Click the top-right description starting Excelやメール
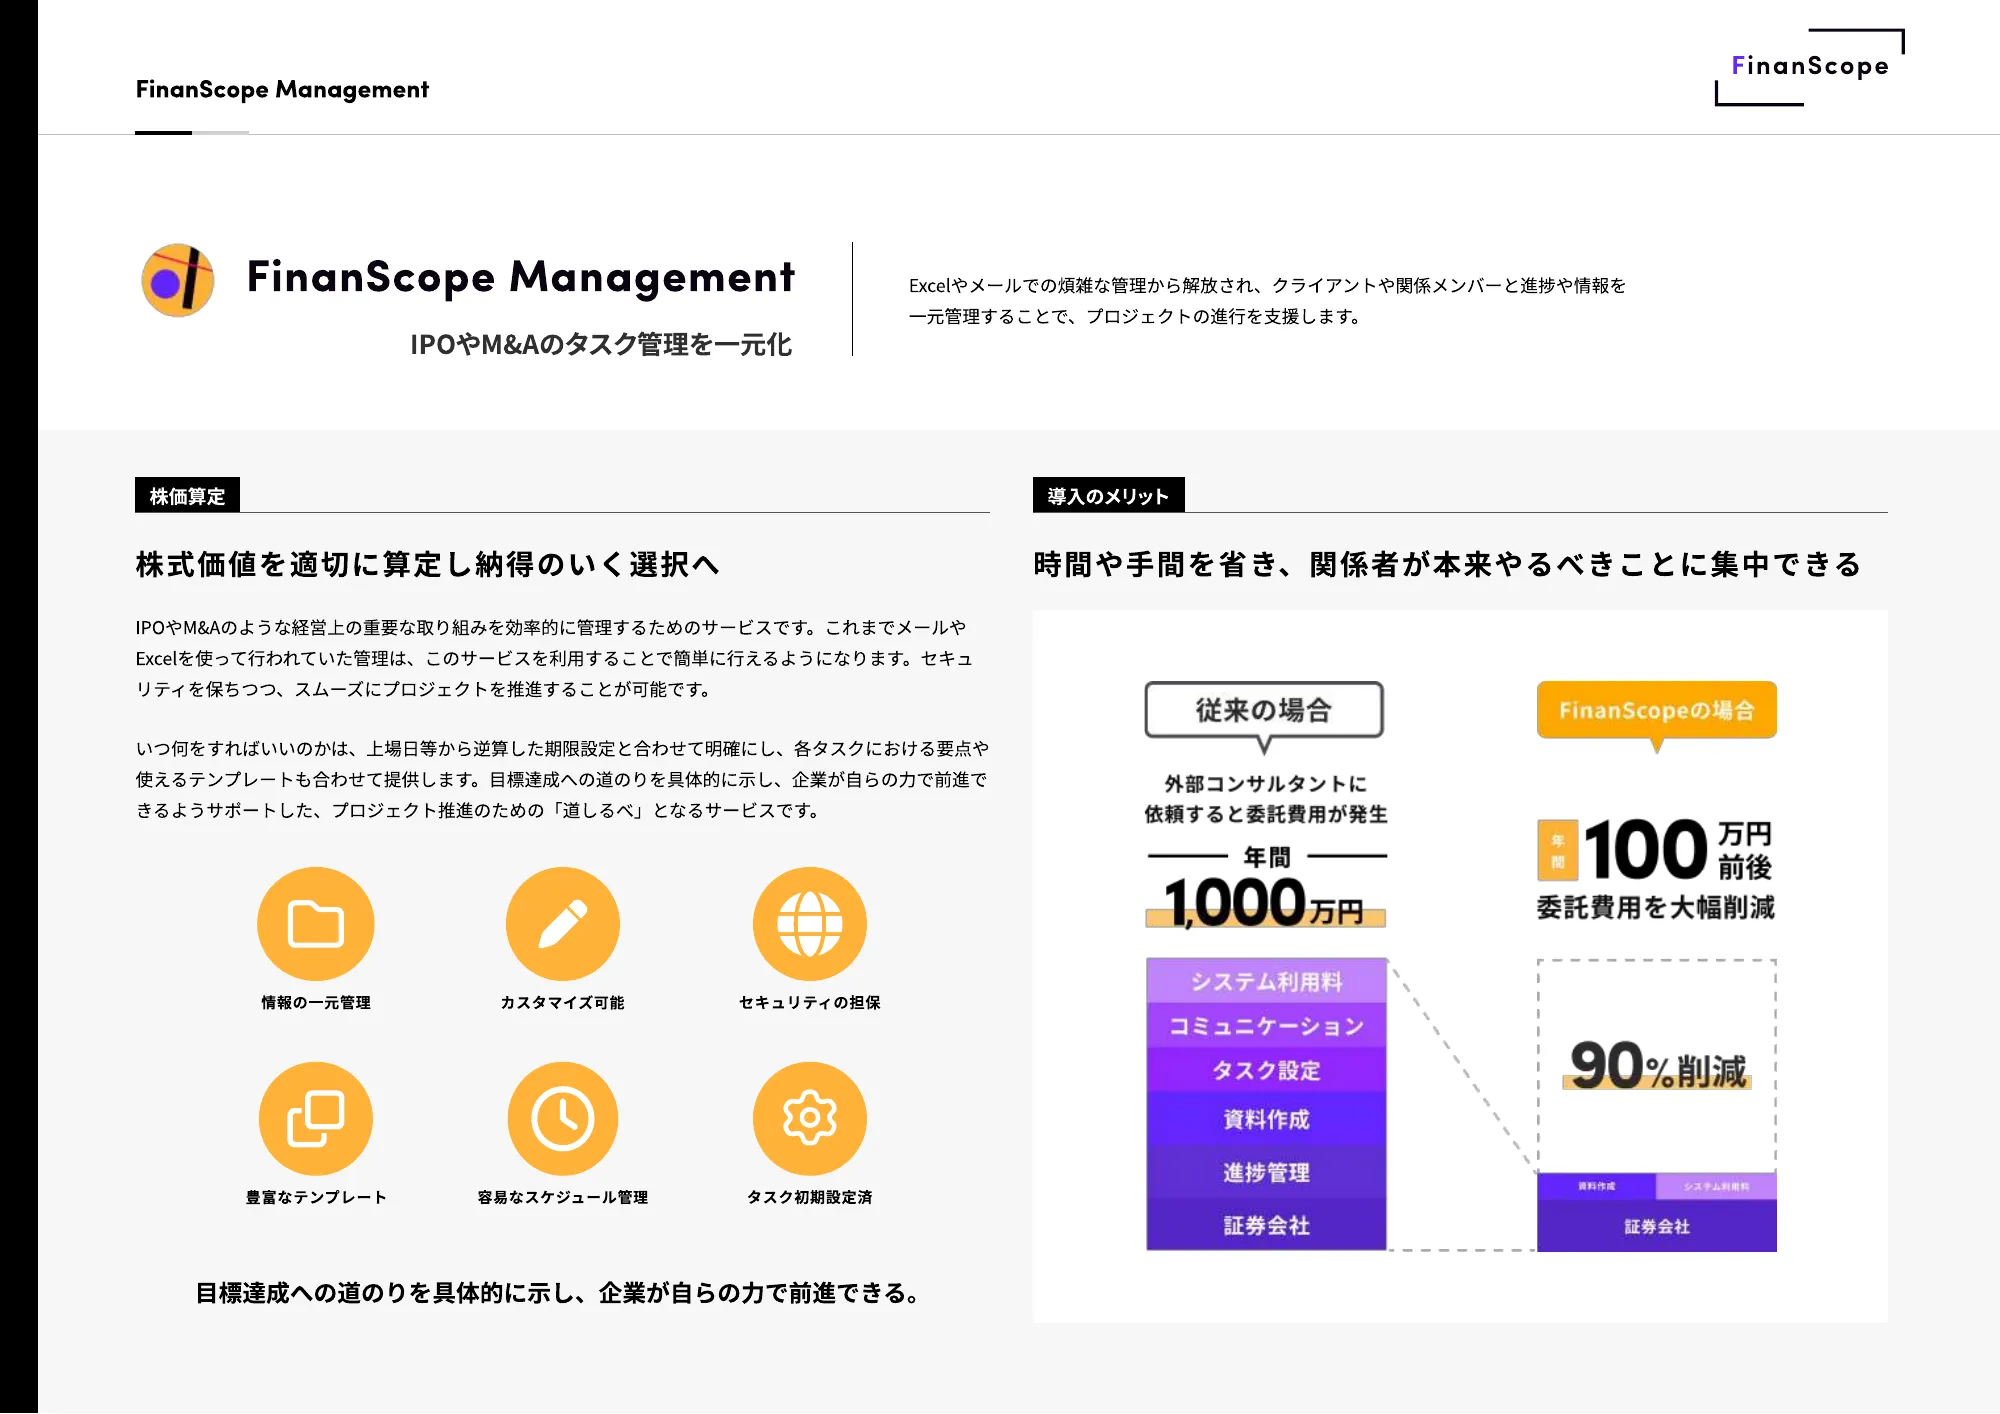This screenshot has height=1414, width=2000. [1267, 301]
